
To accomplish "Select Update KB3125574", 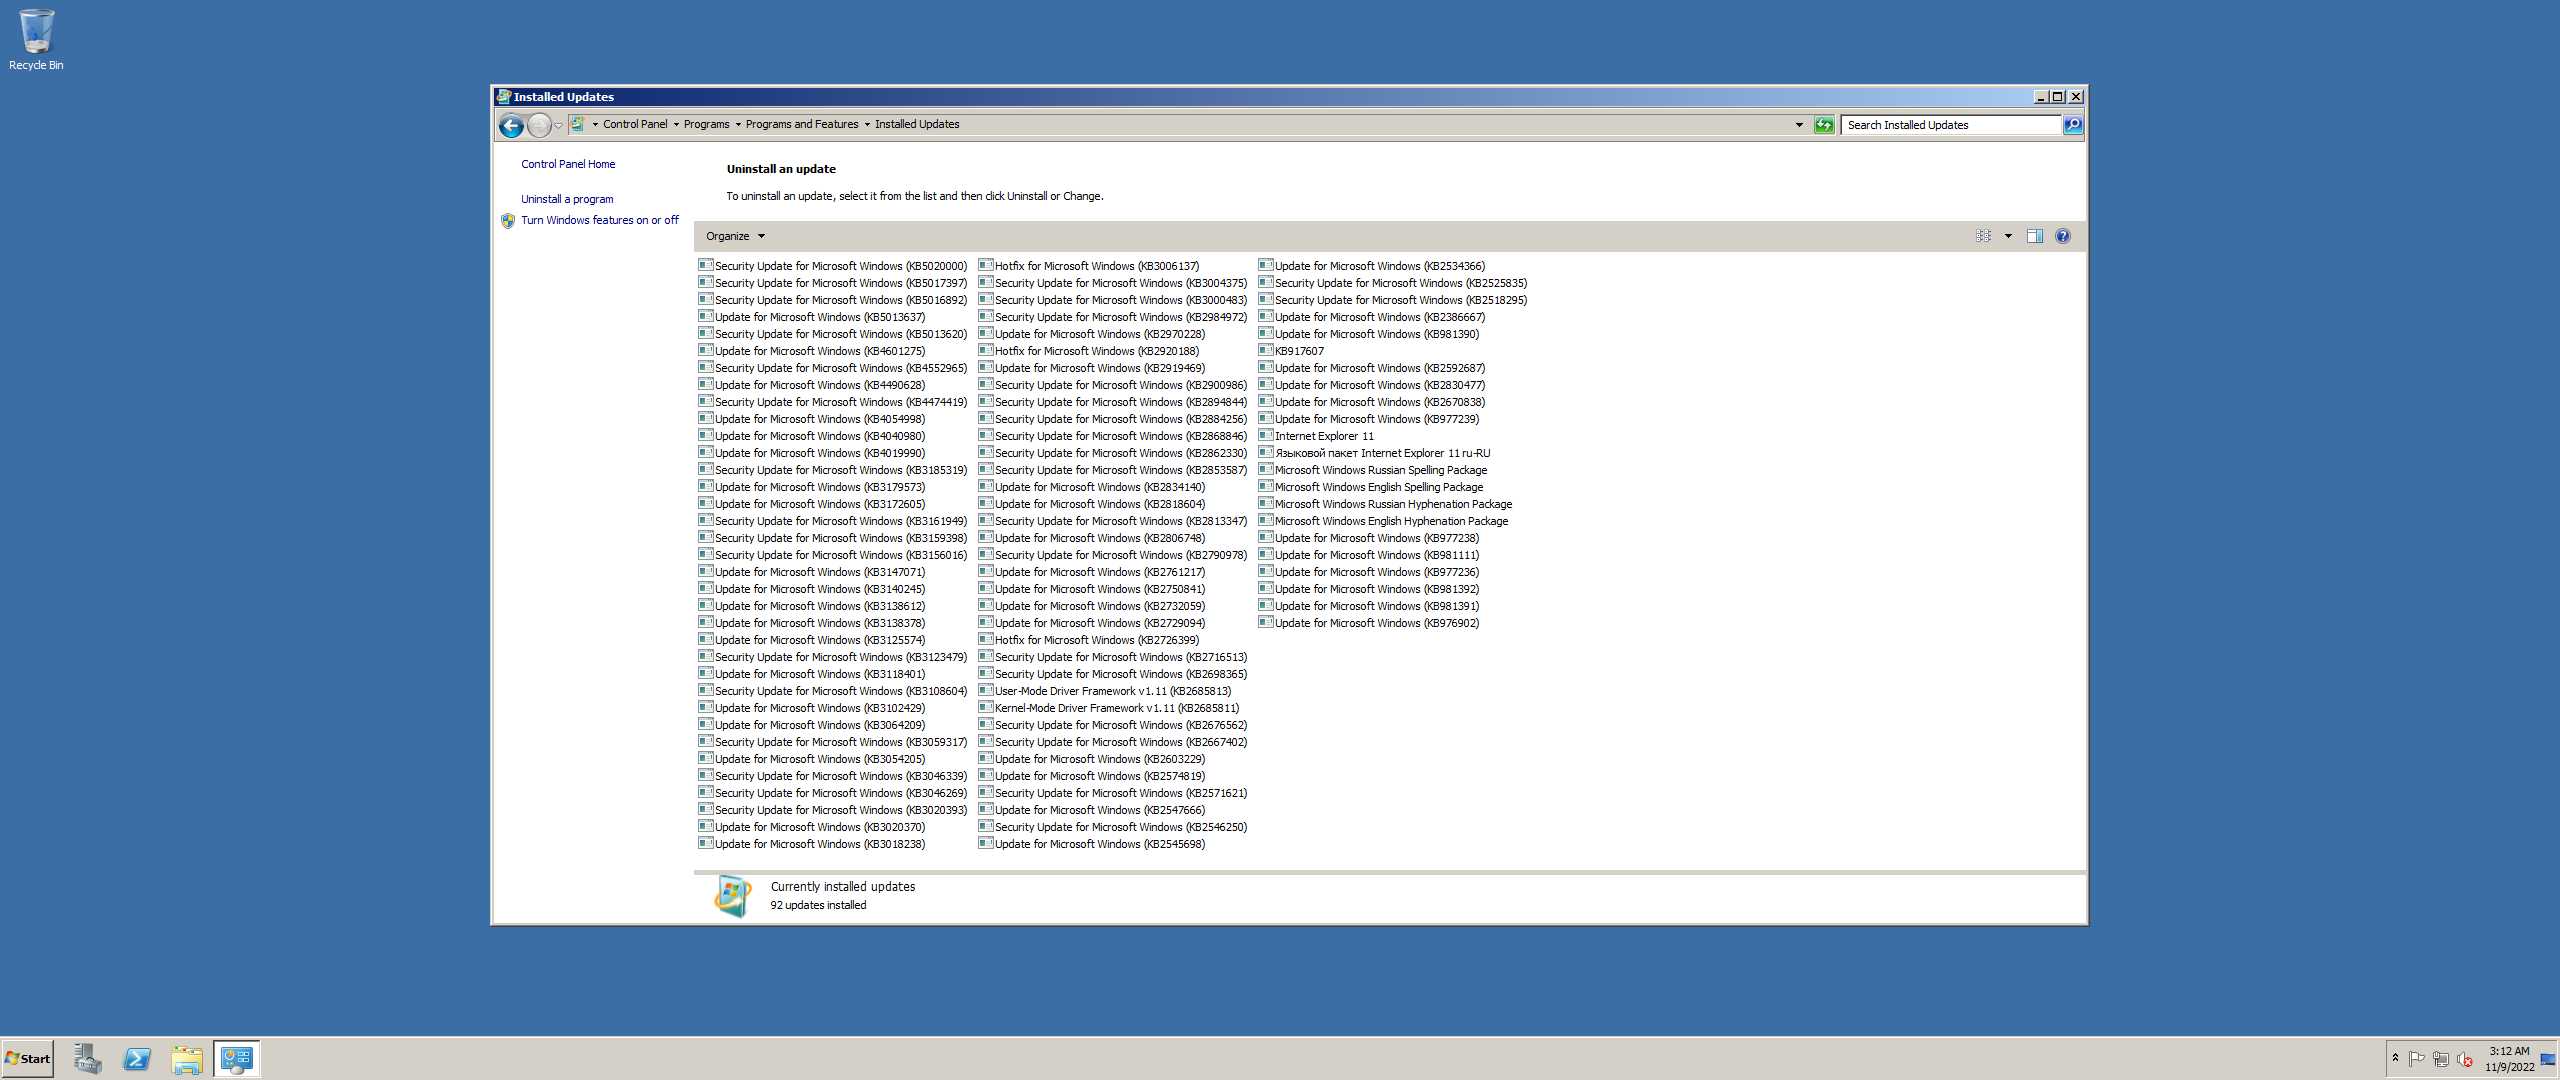I will pos(812,640).
